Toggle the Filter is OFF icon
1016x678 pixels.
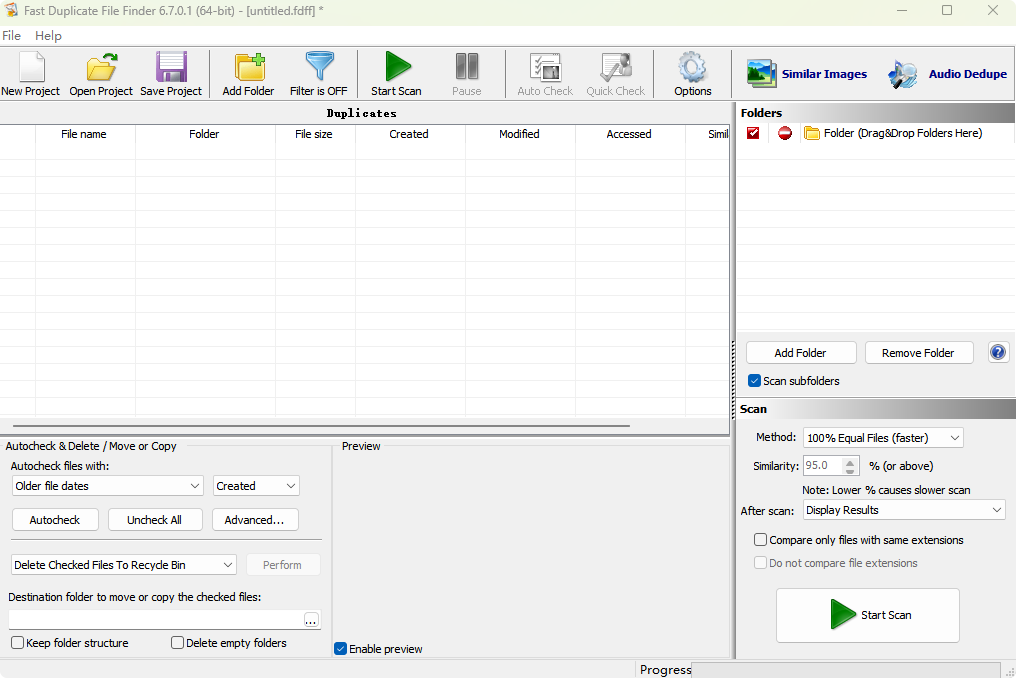pyautogui.click(x=318, y=73)
